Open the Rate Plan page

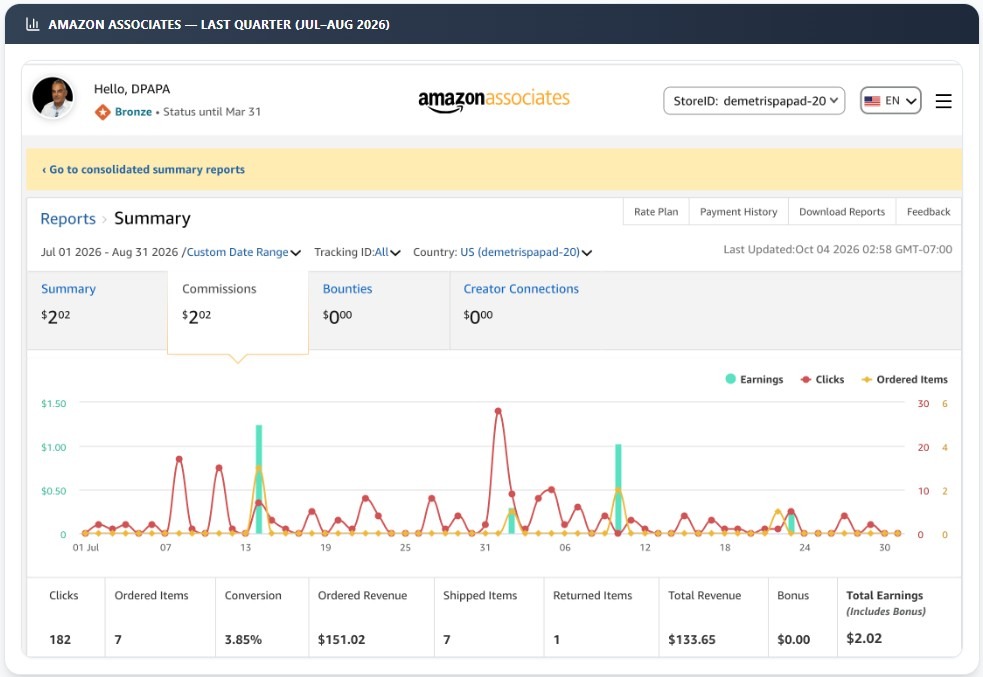(x=656, y=212)
